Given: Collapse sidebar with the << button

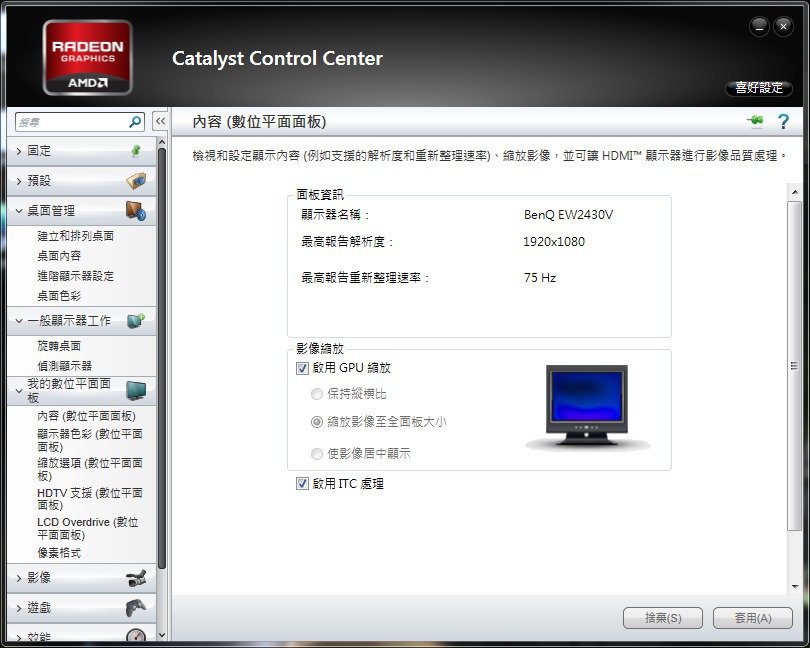Looking at the screenshot, I should (x=160, y=121).
